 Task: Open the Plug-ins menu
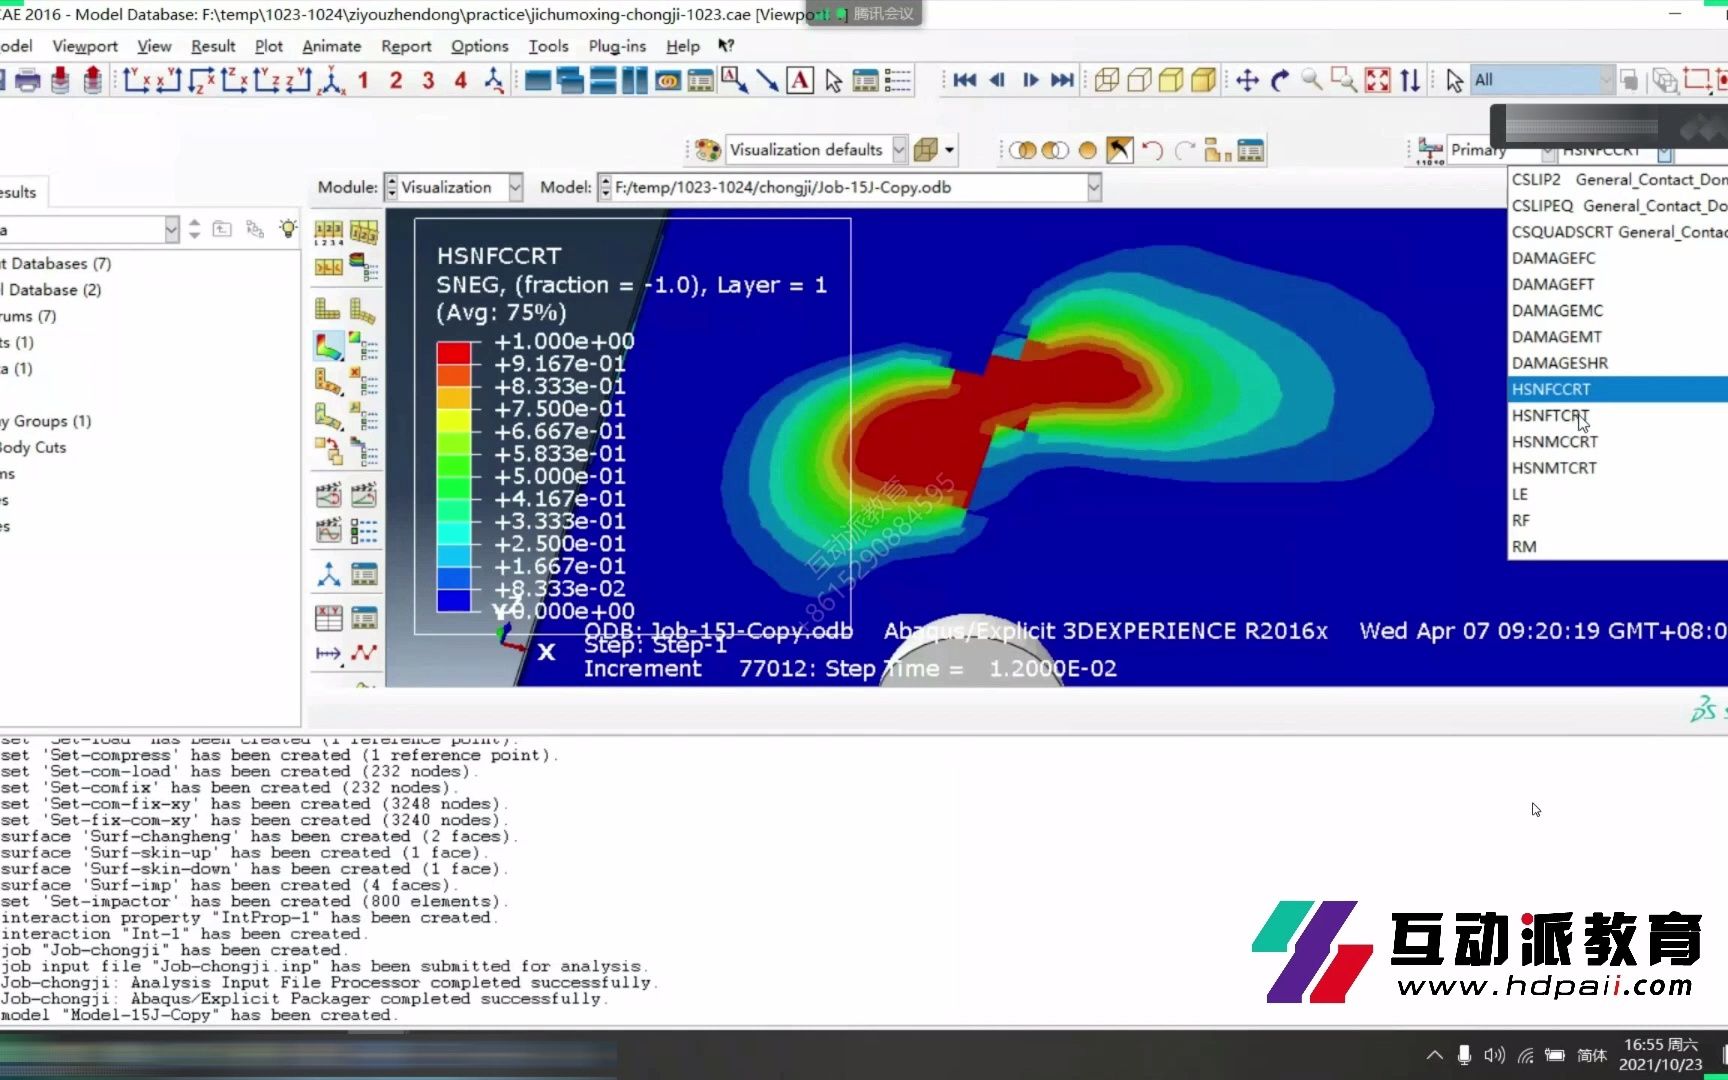616,46
